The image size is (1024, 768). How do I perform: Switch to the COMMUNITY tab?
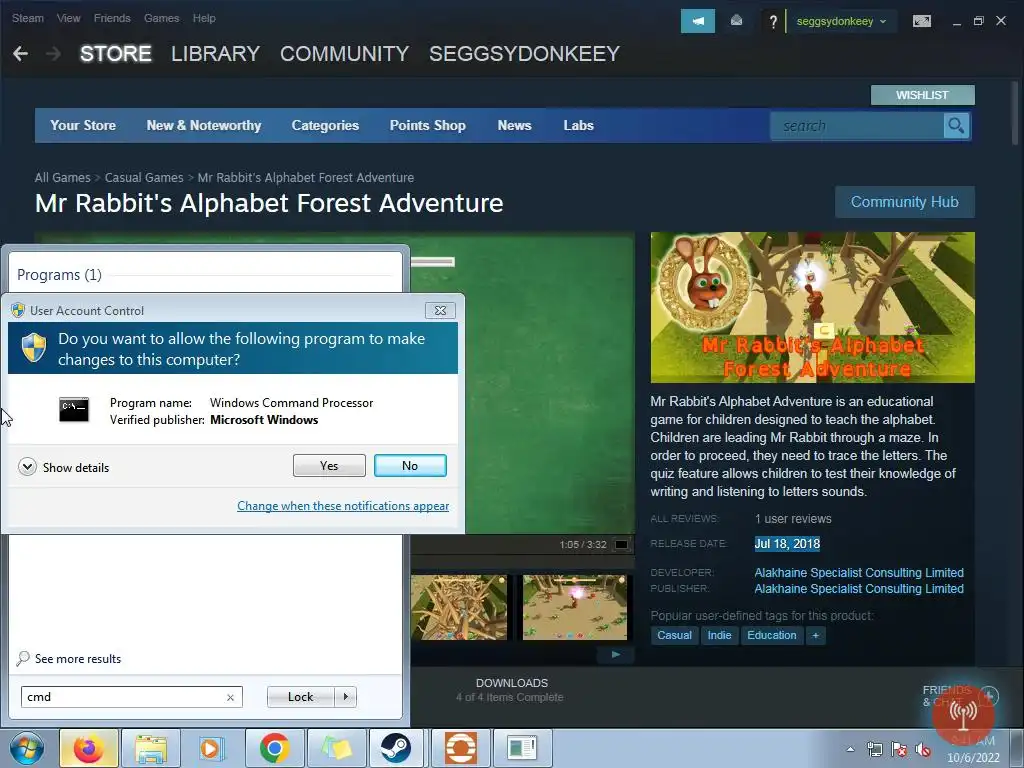pyautogui.click(x=344, y=54)
